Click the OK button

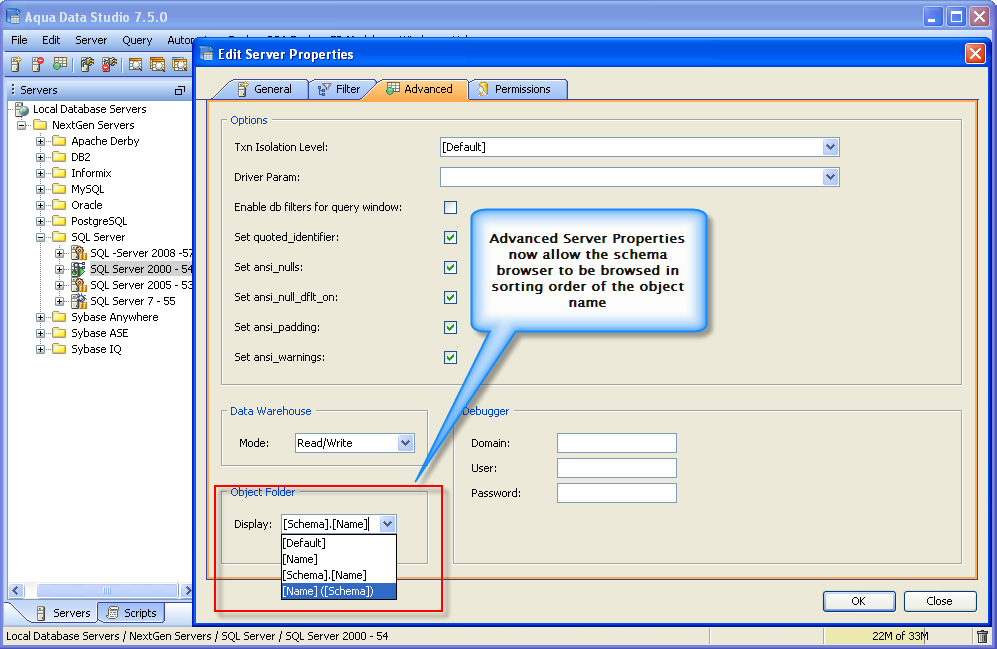click(x=859, y=601)
